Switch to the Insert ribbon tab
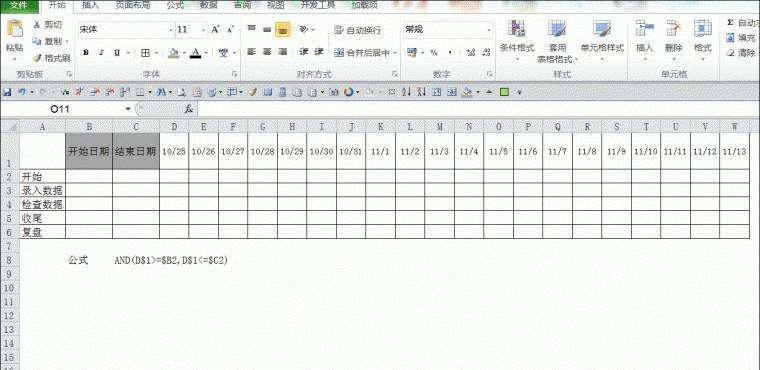The image size is (760, 370). click(91, 5)
